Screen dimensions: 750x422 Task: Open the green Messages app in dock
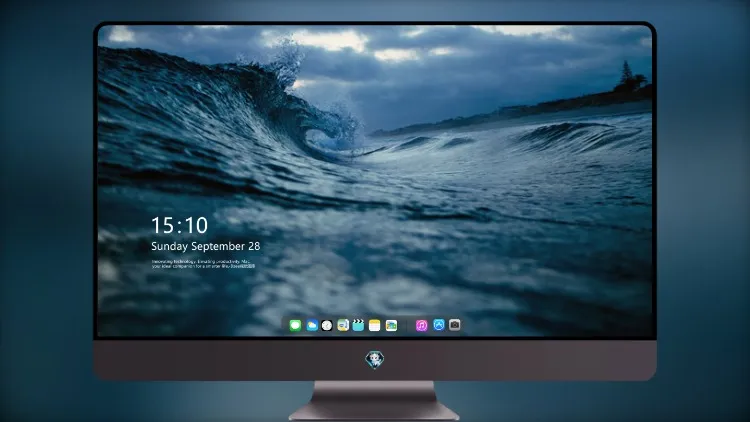[296, 325]
